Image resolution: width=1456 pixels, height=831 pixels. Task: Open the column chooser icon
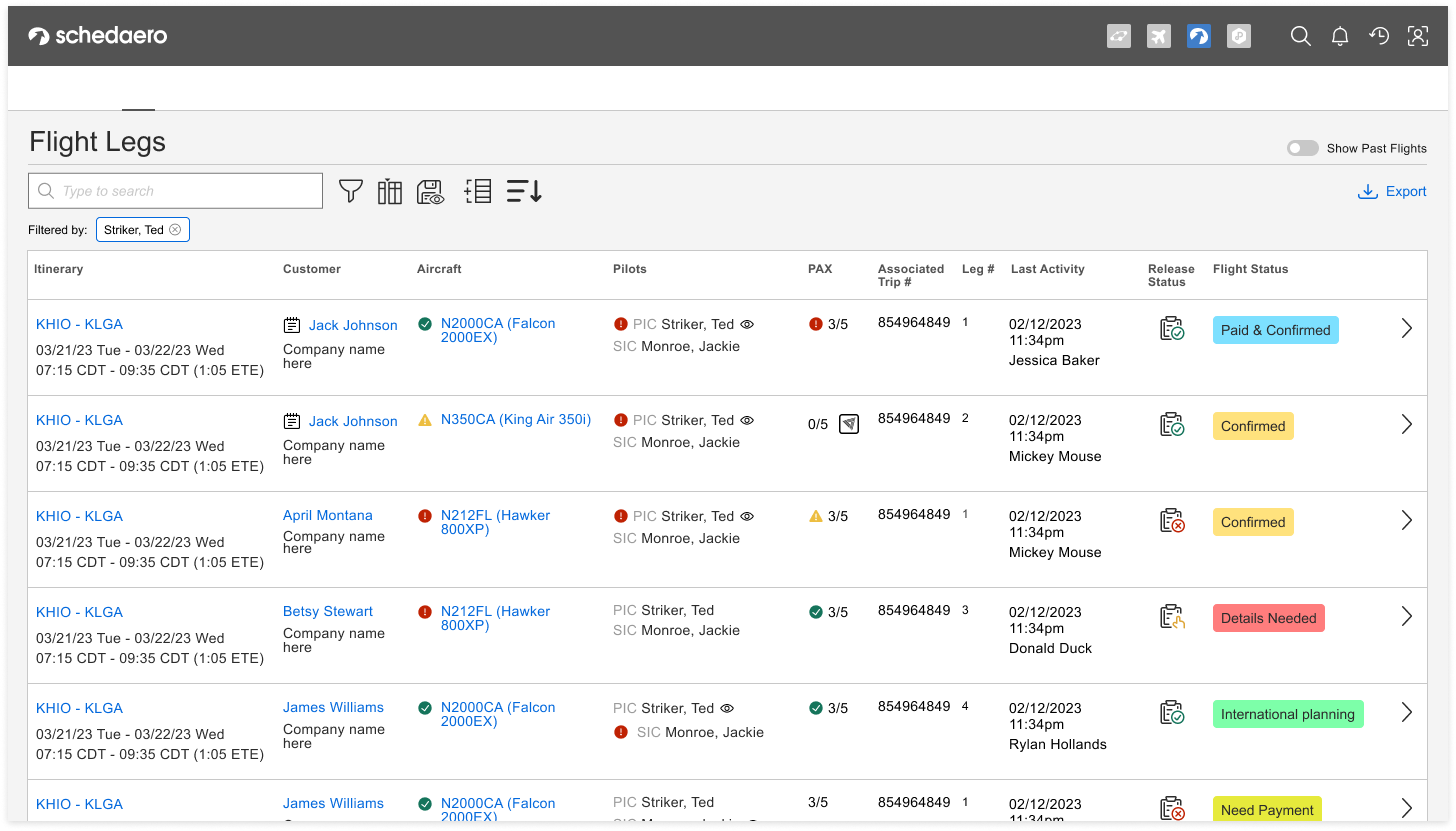(x=390, y=191)
